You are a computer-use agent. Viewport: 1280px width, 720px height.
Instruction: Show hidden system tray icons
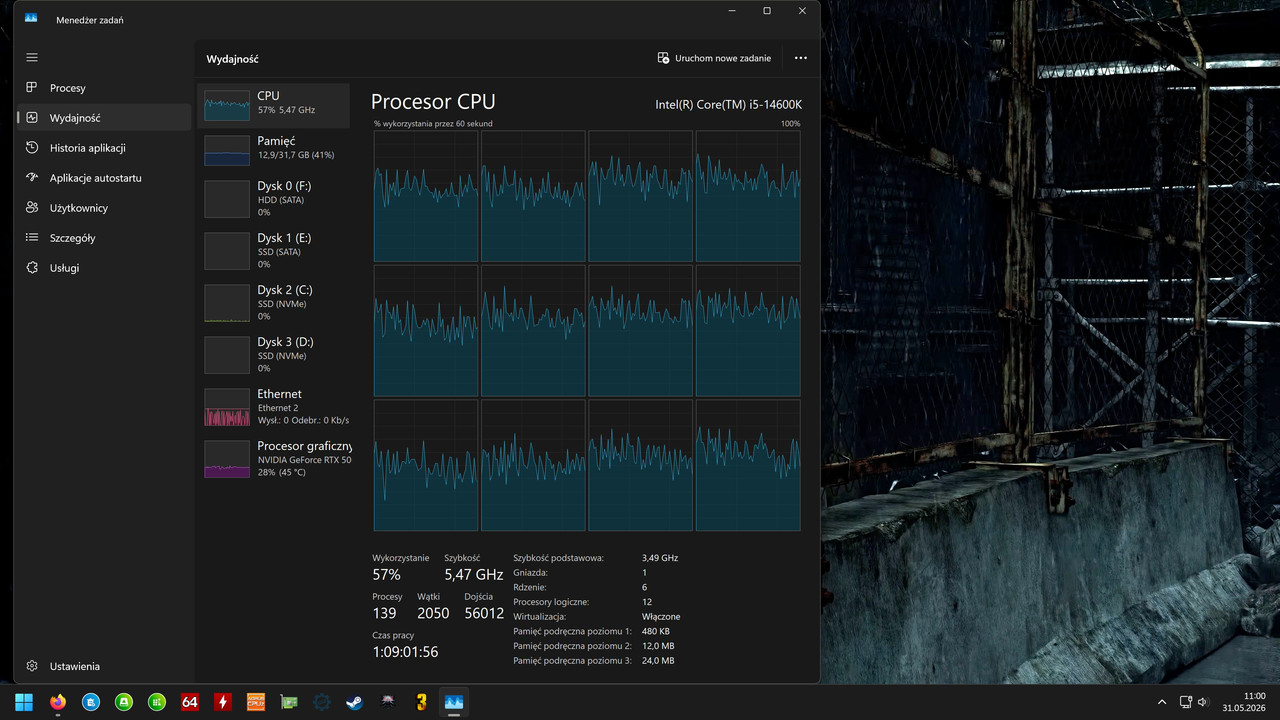click(1161, 702)
